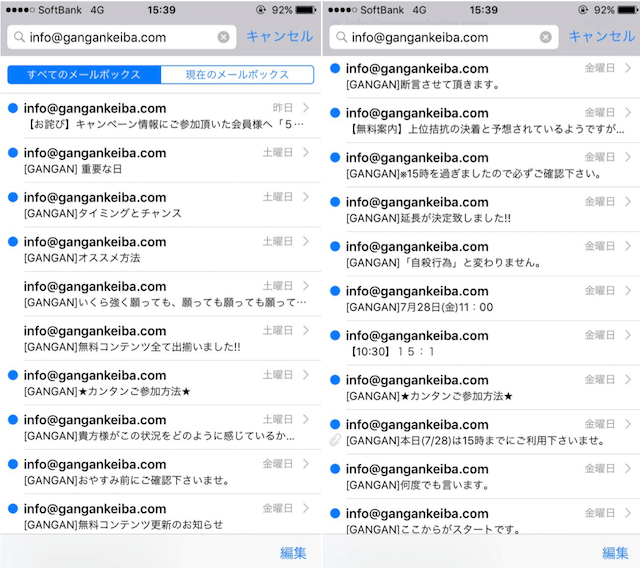
Task: Open chevron for タイミングとチャンス mail
Action: point(306,197)
